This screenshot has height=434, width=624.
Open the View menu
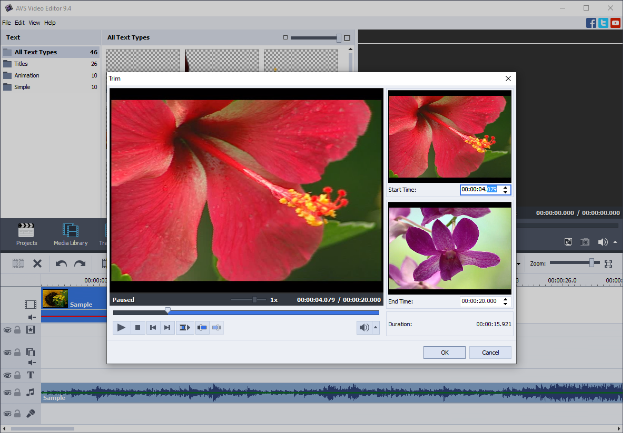click(x=35, y=21)
